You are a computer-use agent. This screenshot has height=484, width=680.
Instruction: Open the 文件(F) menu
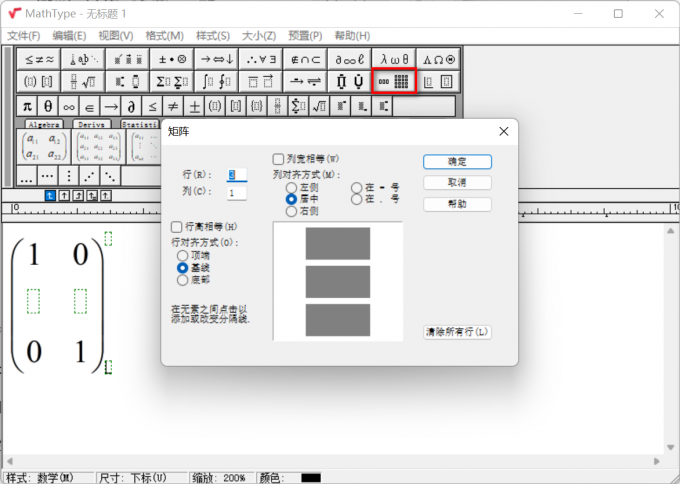23,36
